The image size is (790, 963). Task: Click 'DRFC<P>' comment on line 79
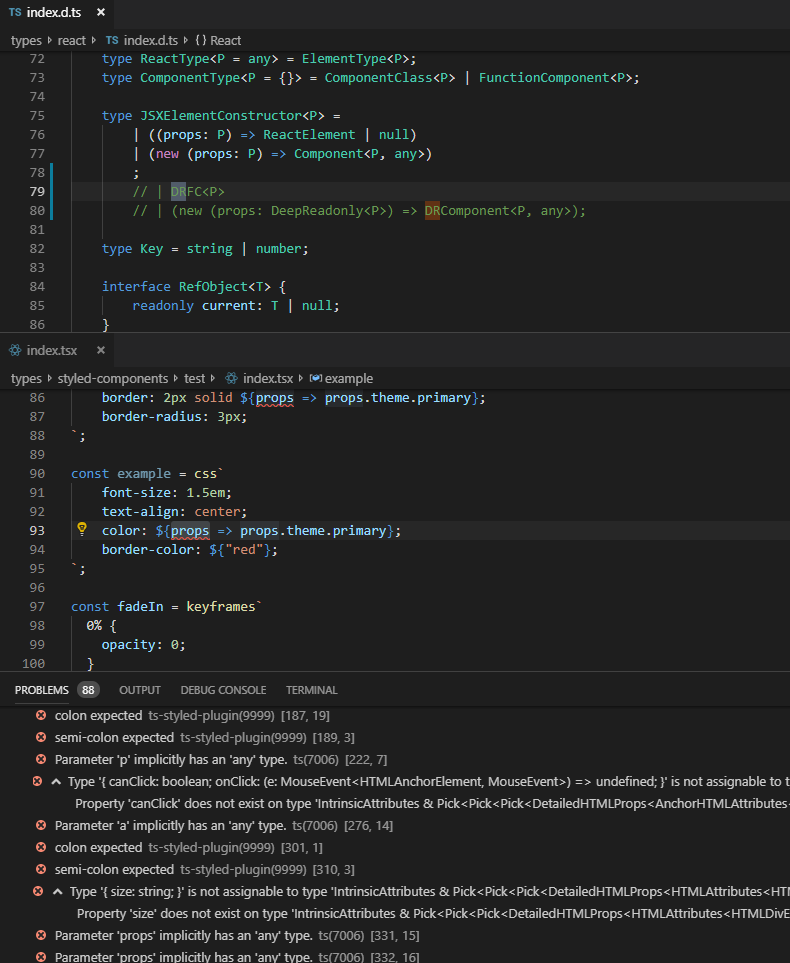[198, 192]
